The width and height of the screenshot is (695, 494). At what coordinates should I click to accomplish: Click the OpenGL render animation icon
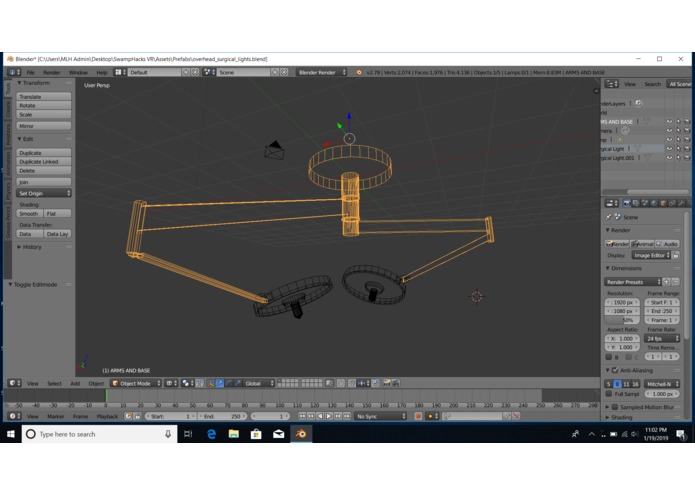pos(395,383)
